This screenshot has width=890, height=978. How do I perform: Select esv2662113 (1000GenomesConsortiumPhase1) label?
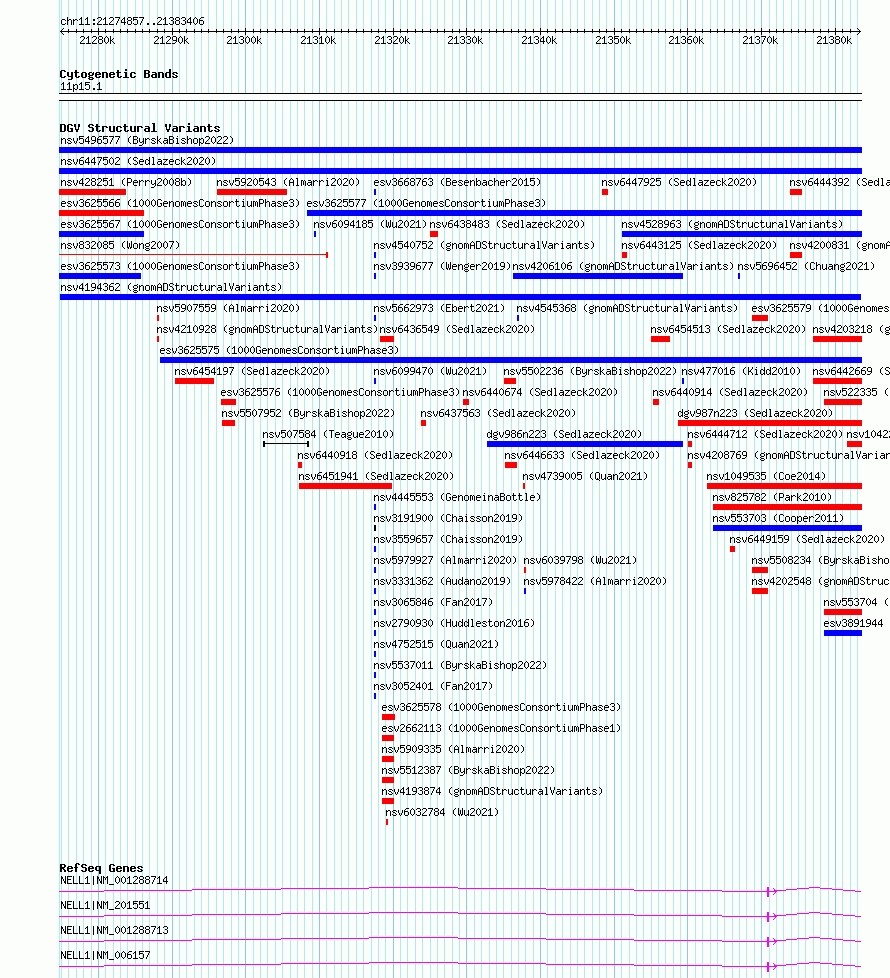tap(501, 729)
